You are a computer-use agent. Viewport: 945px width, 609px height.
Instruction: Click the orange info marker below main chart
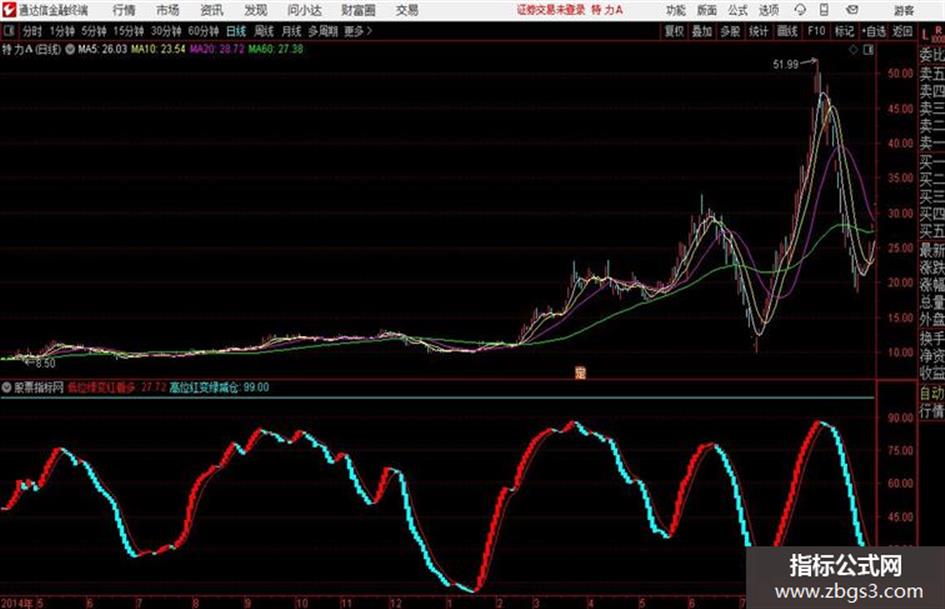point(580,373)
